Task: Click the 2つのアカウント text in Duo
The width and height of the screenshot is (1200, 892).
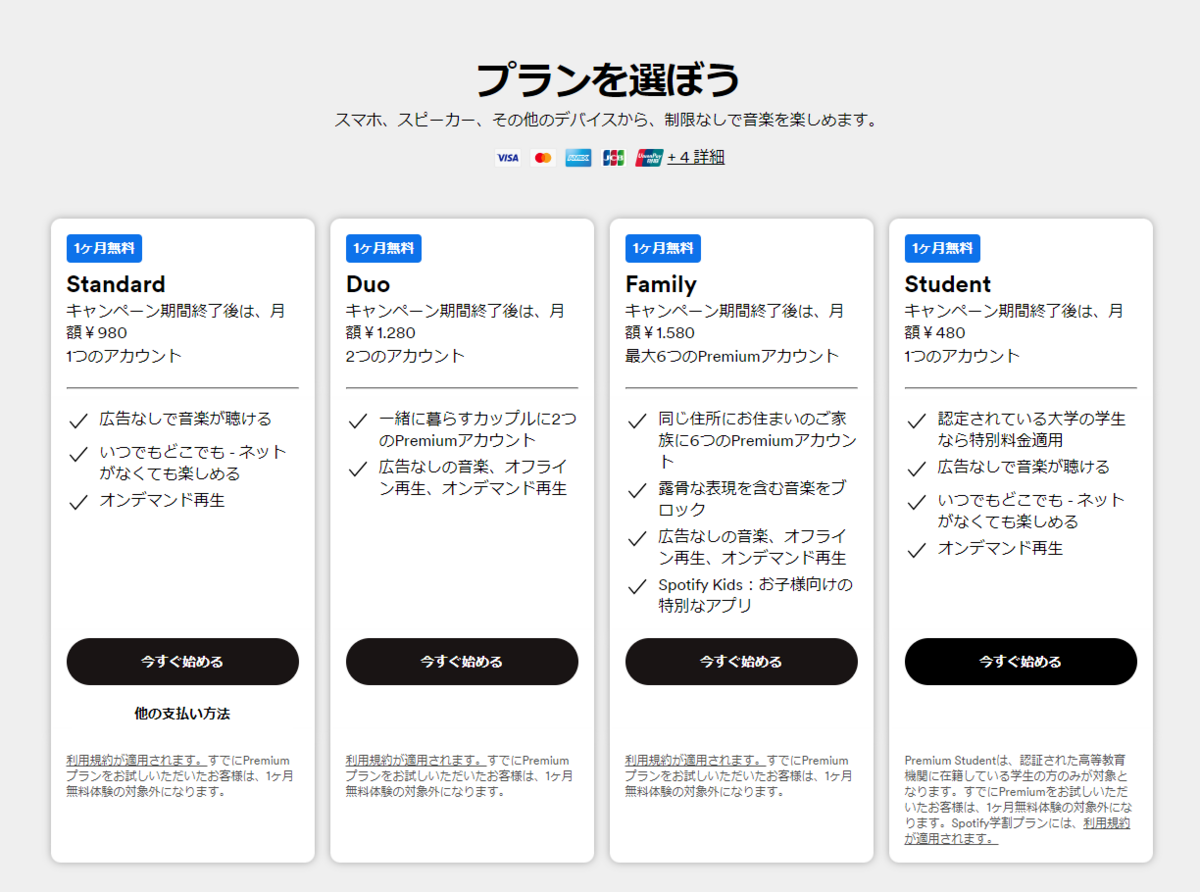Action: click(x=406, y=356)
